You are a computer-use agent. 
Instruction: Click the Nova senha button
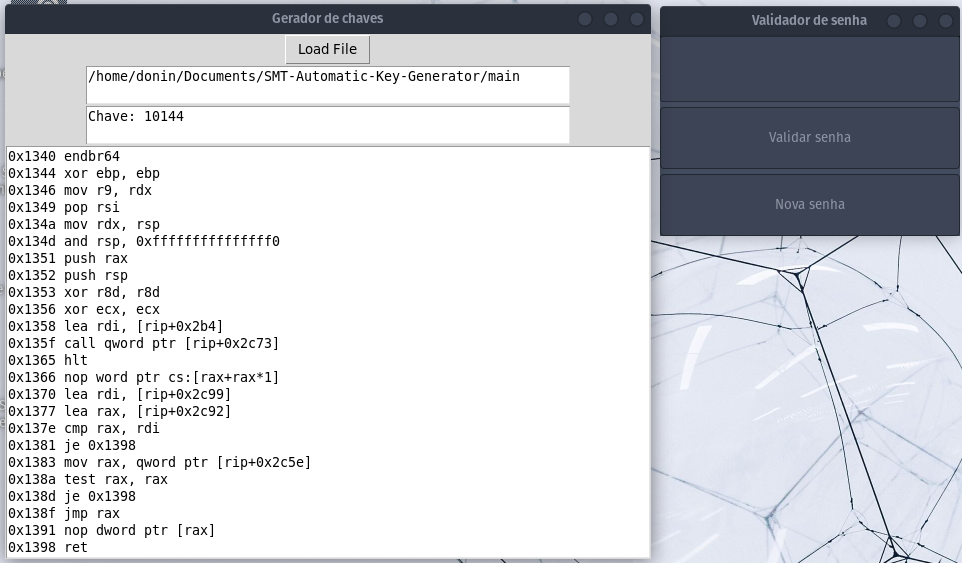coord(809,204)
